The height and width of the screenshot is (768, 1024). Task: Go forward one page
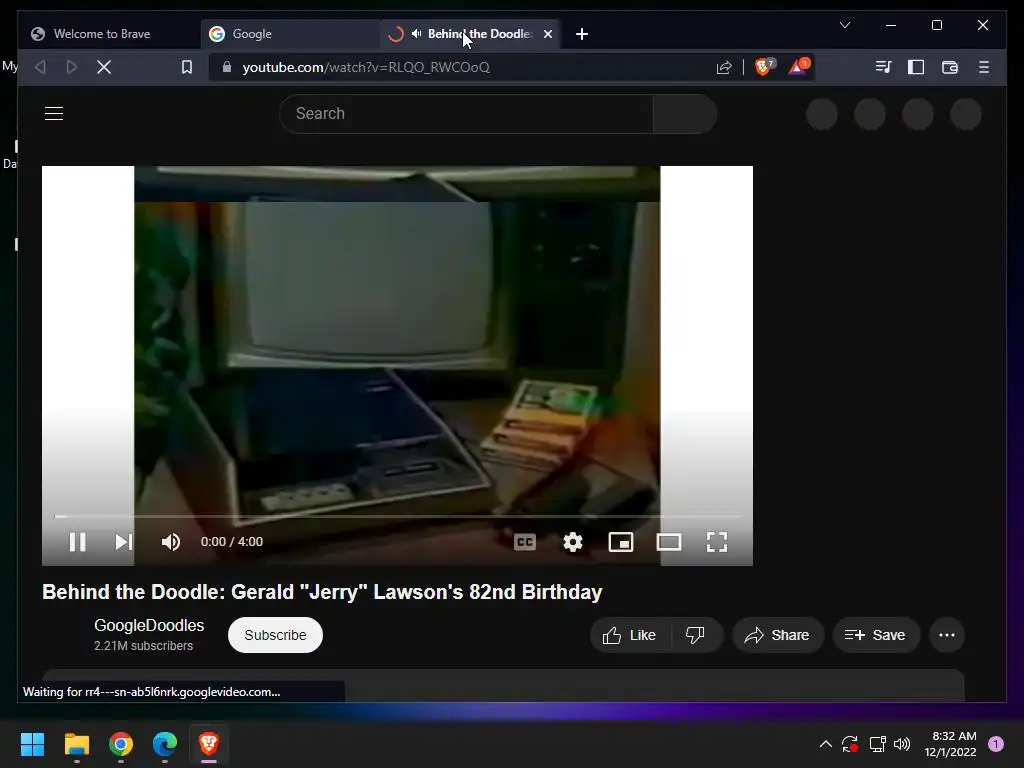click(x=72, y=67)
